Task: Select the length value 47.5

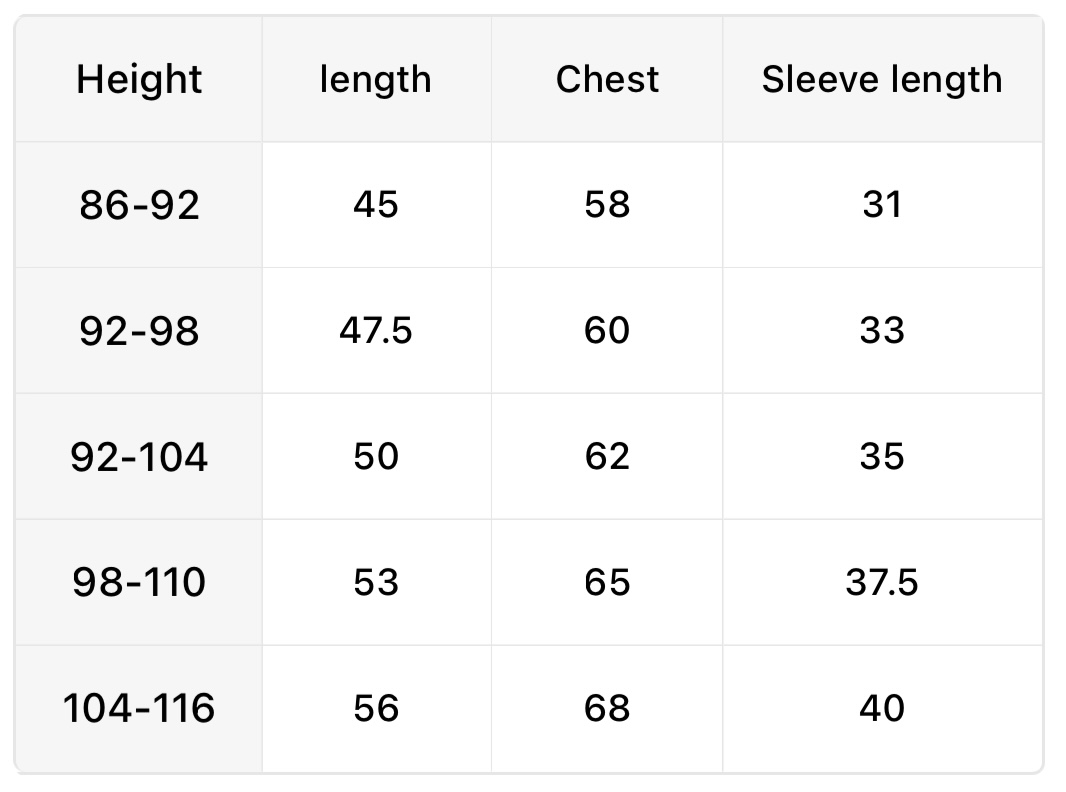Action: click(x=376, y=331)
